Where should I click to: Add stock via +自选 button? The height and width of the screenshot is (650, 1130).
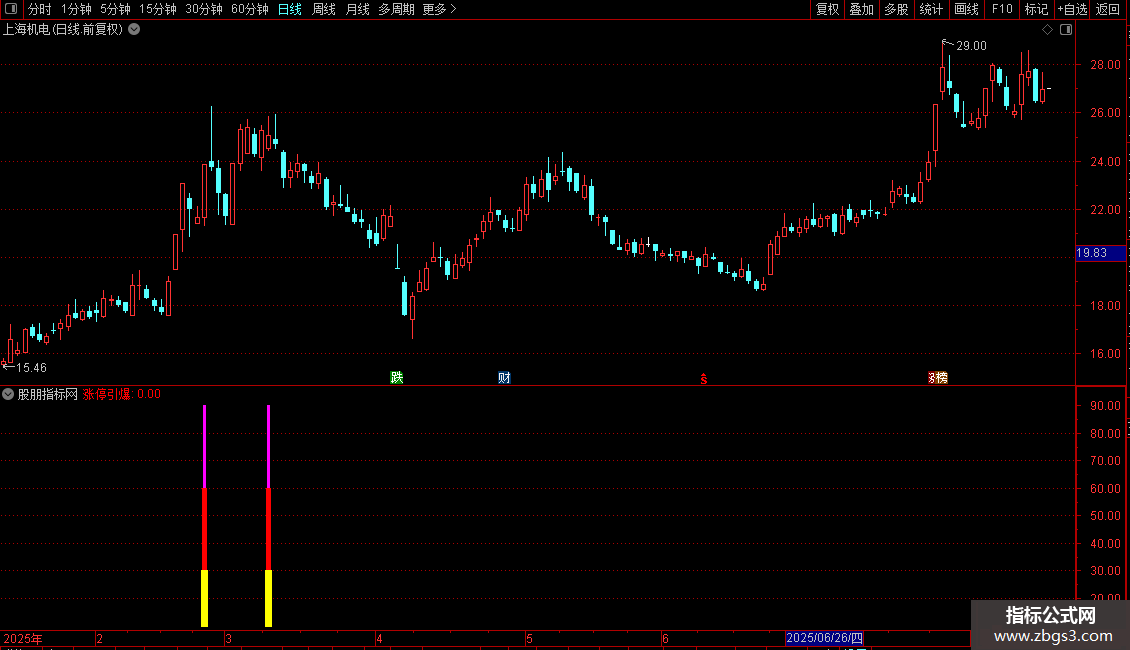[1072, 9]
